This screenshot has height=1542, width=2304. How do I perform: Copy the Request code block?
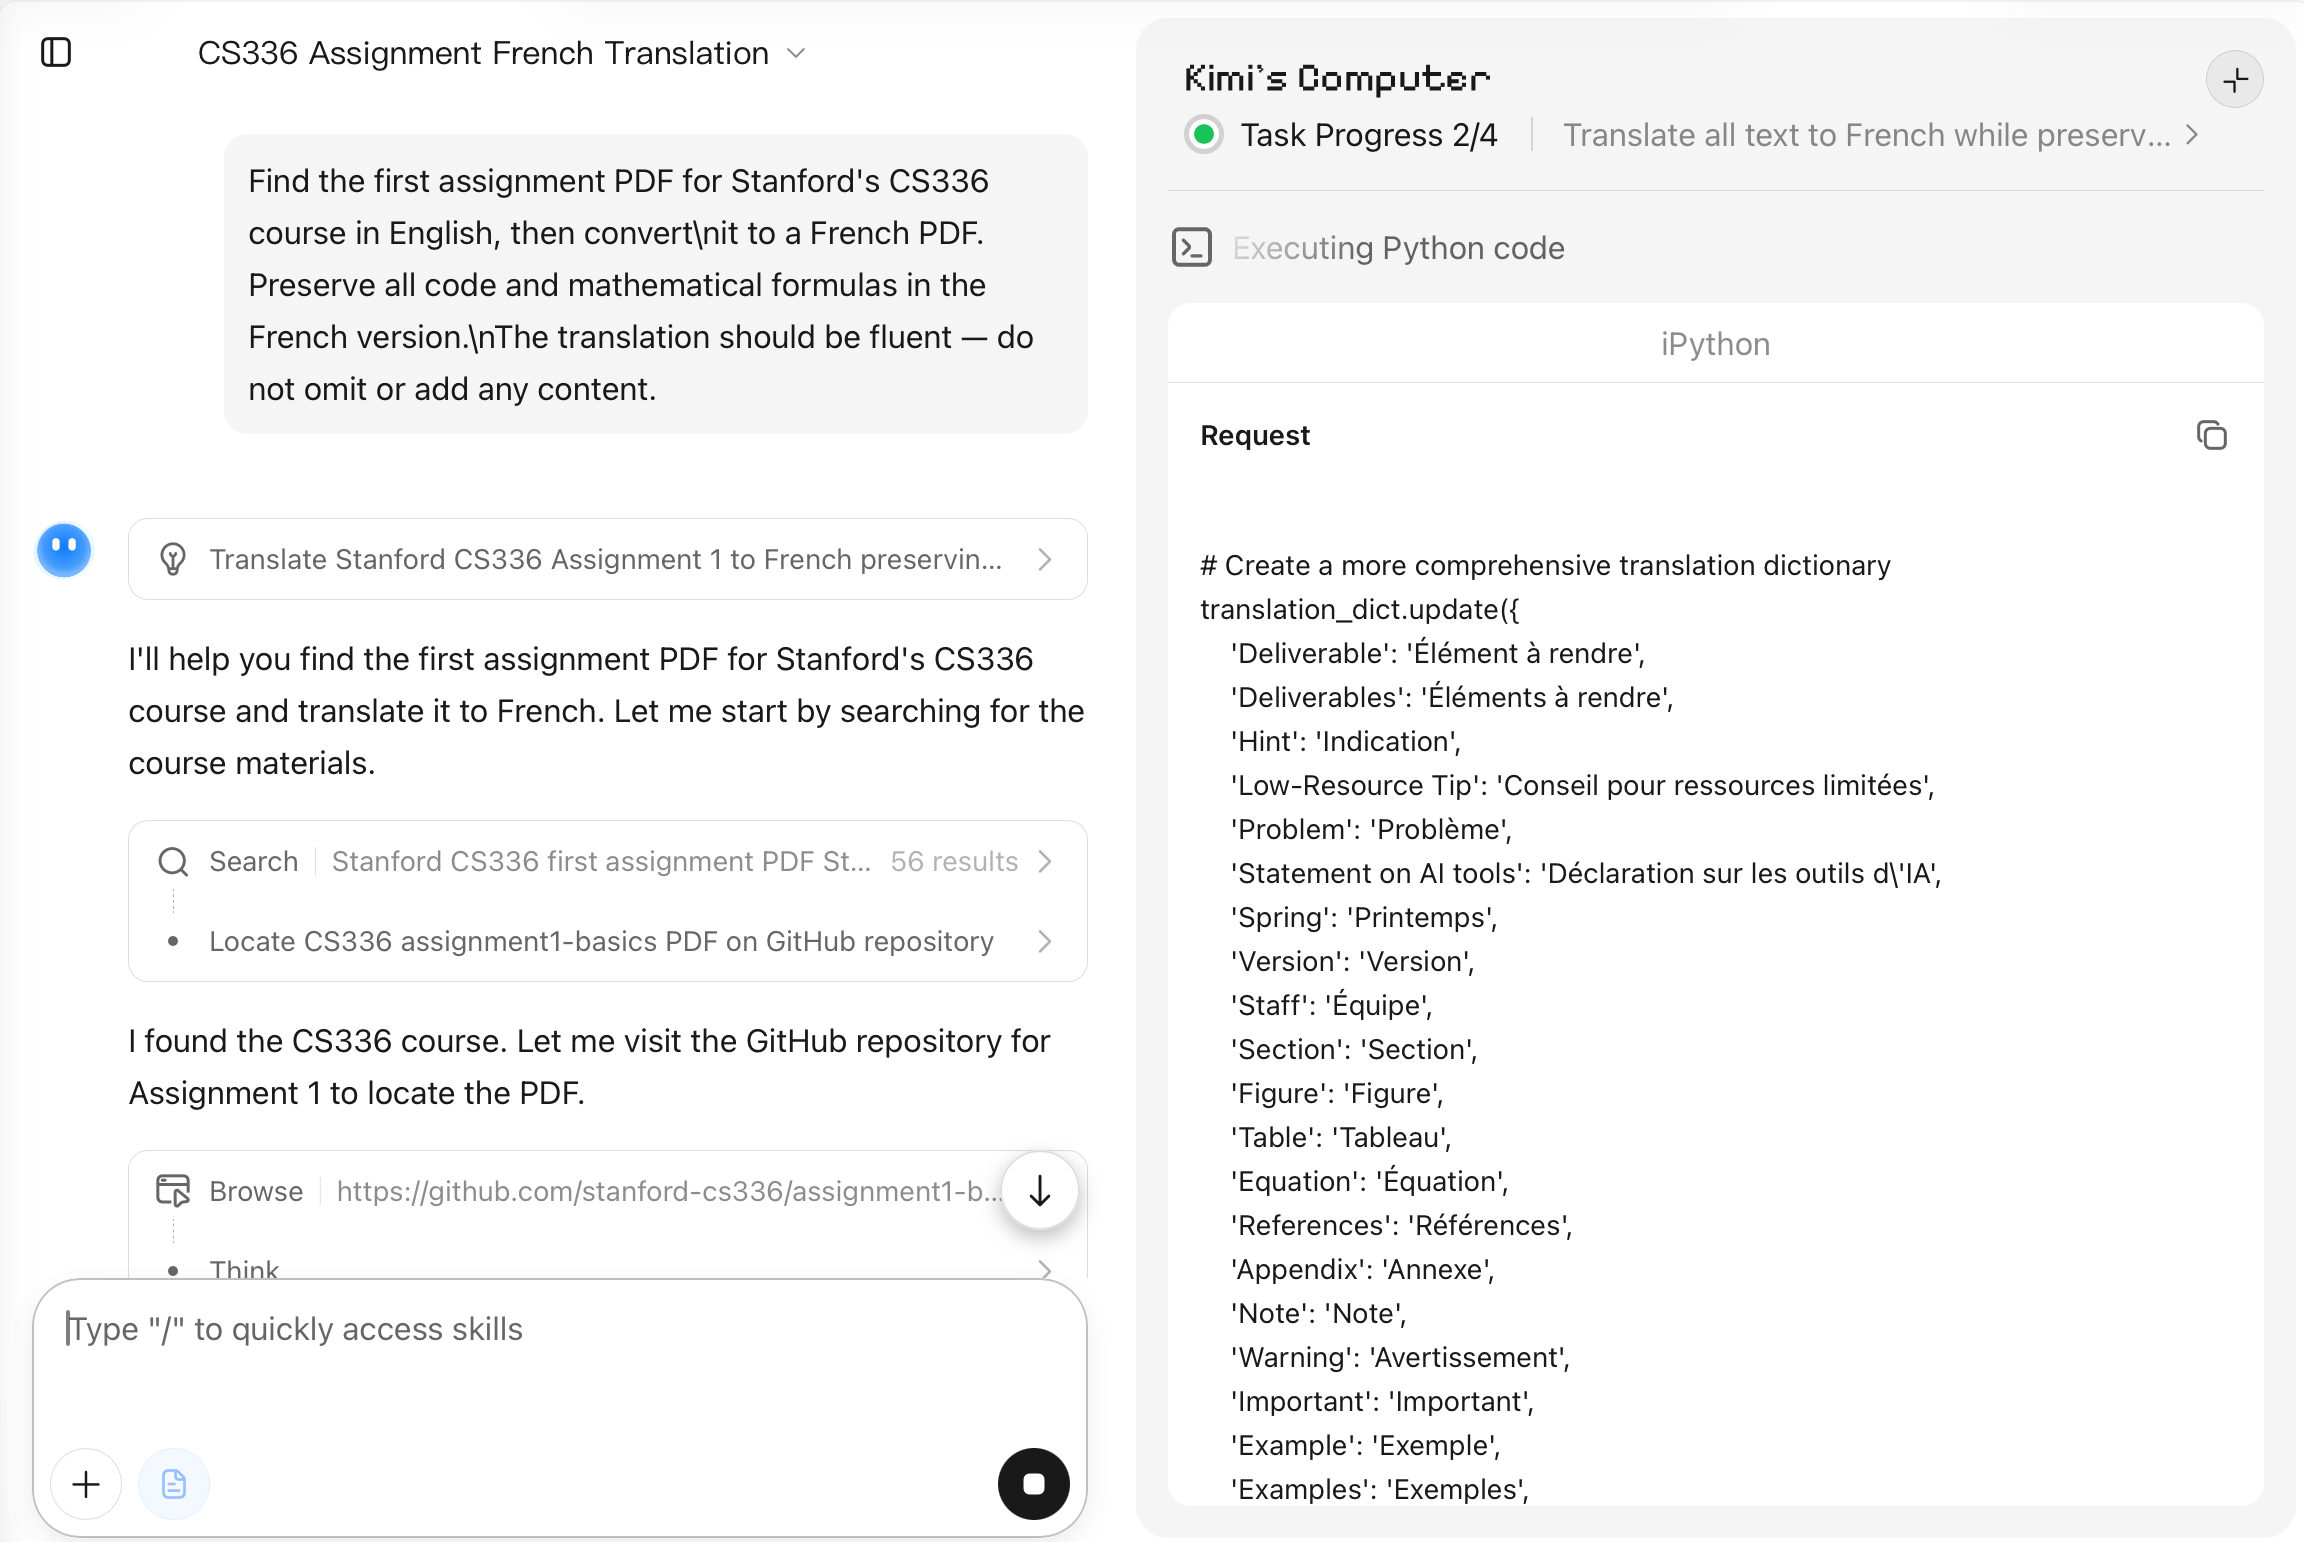(x=2211, y=435)
